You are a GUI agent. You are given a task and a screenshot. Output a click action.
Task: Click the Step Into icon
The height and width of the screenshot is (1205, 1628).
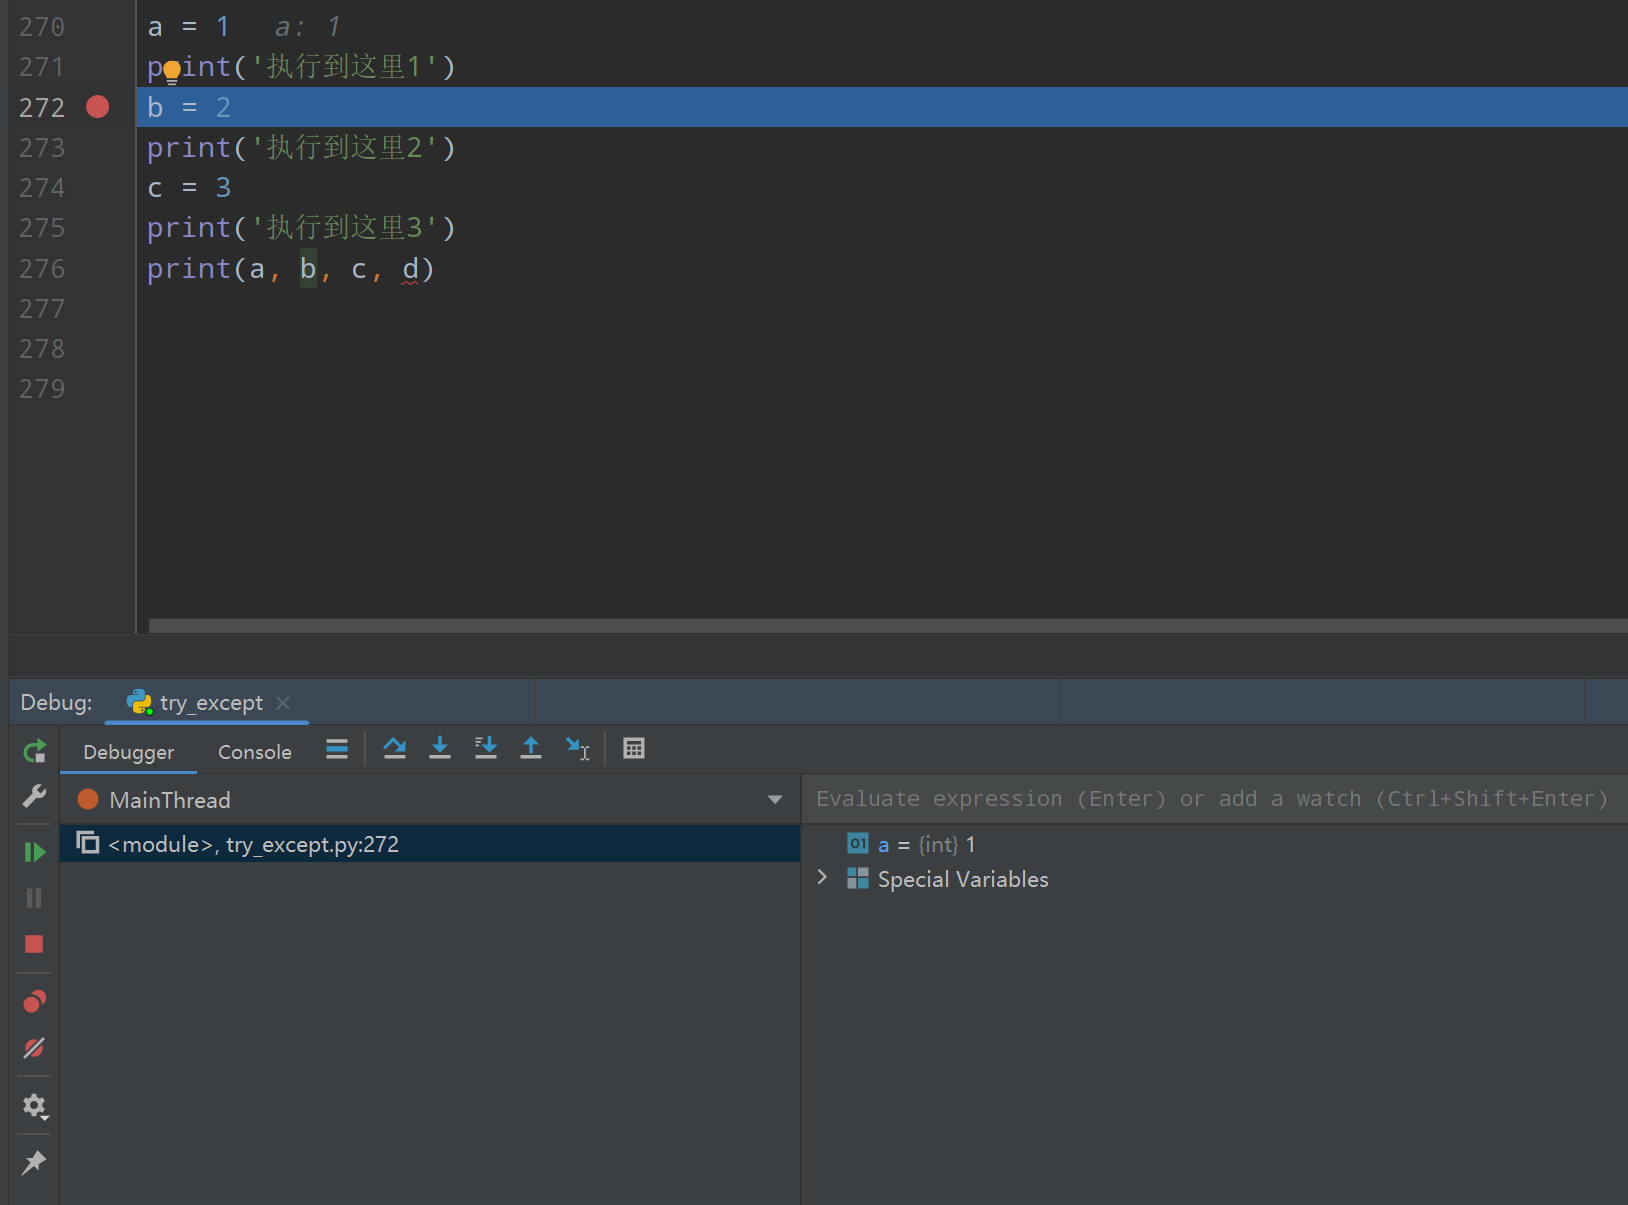point(440,748)
